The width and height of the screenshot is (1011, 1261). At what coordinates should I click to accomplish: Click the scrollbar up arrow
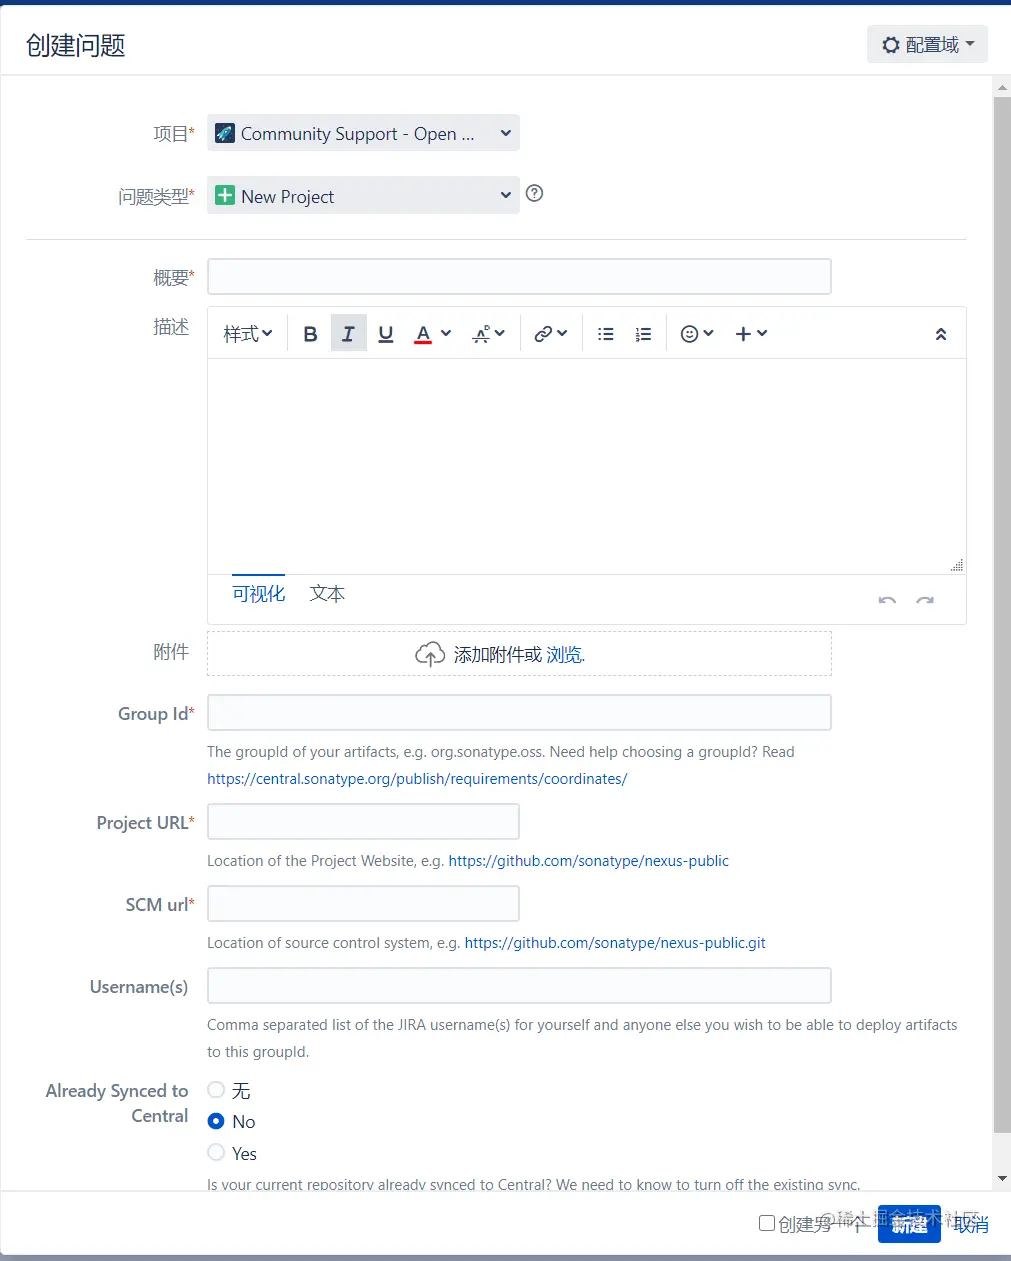tap(1002, 88)
